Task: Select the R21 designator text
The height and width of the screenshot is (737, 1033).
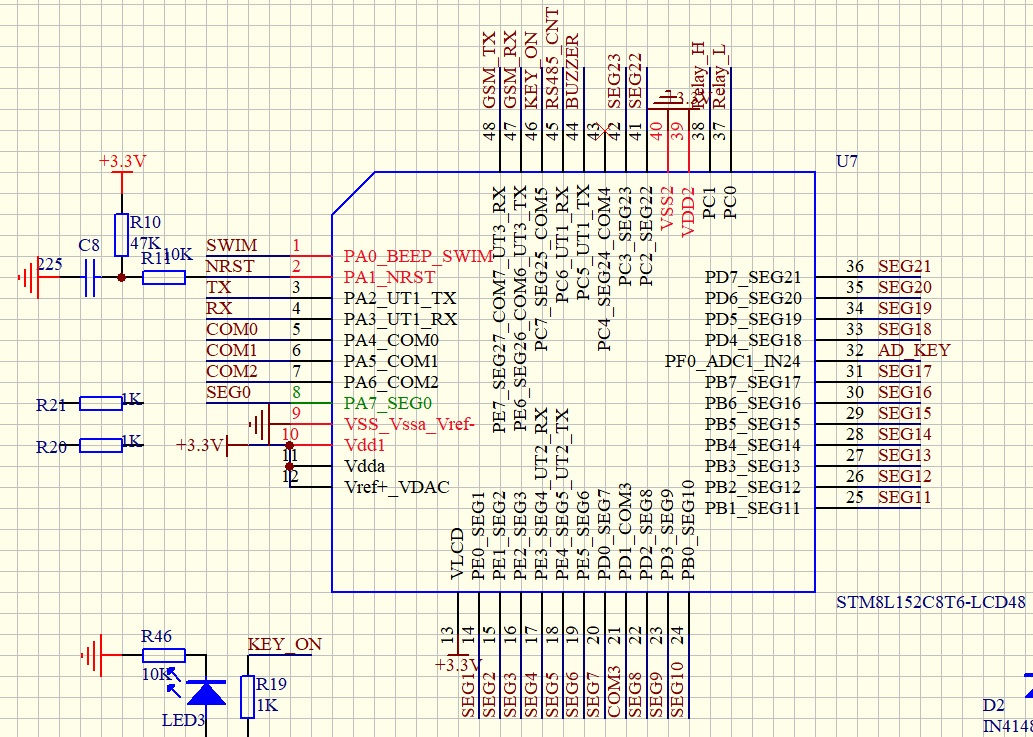Action: (51, 405)
